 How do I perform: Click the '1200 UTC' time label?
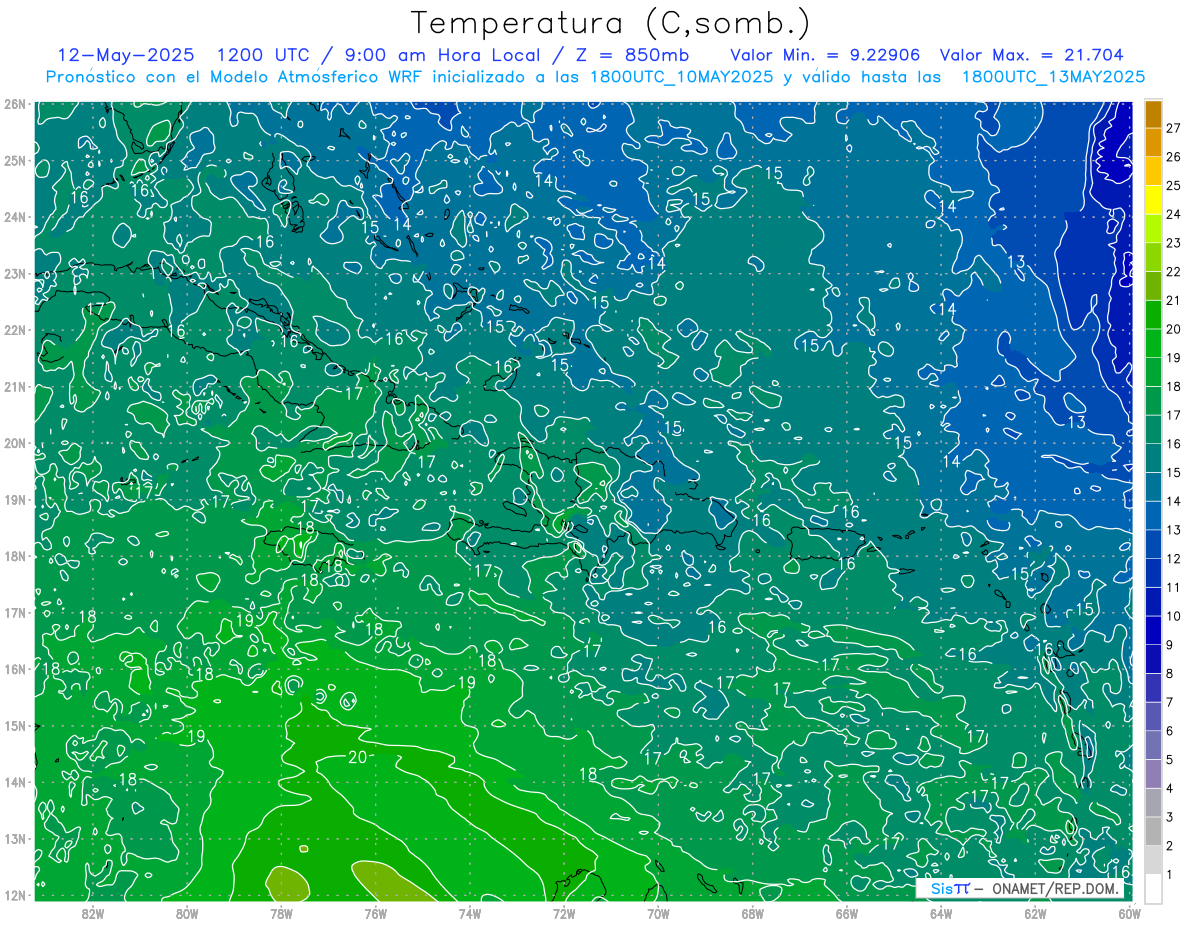[264, 55]
